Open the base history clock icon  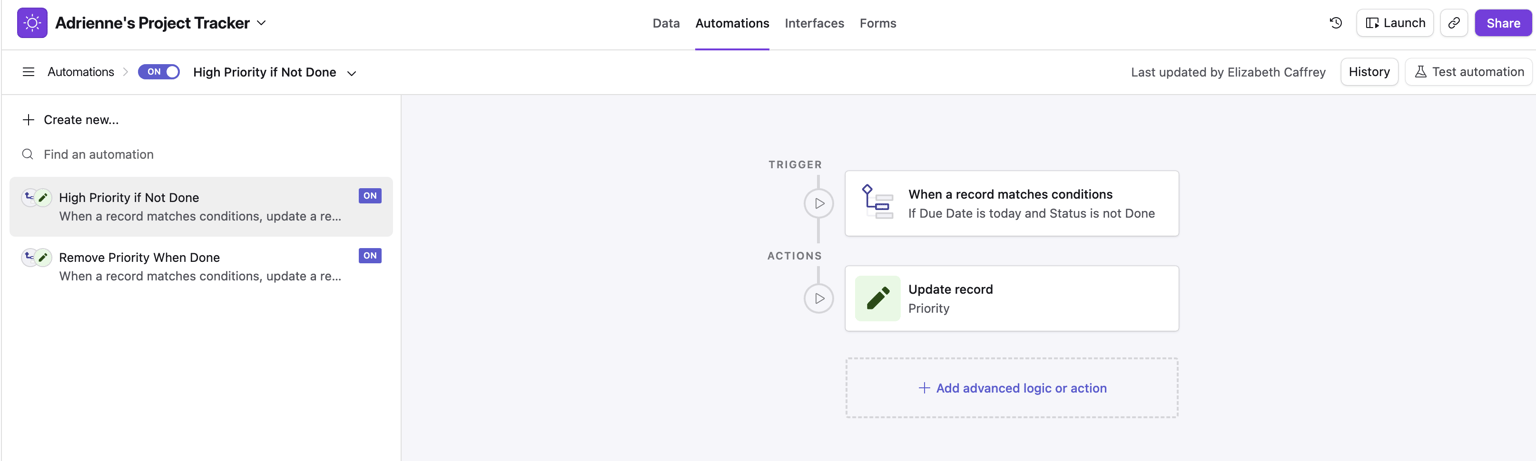1336,23
